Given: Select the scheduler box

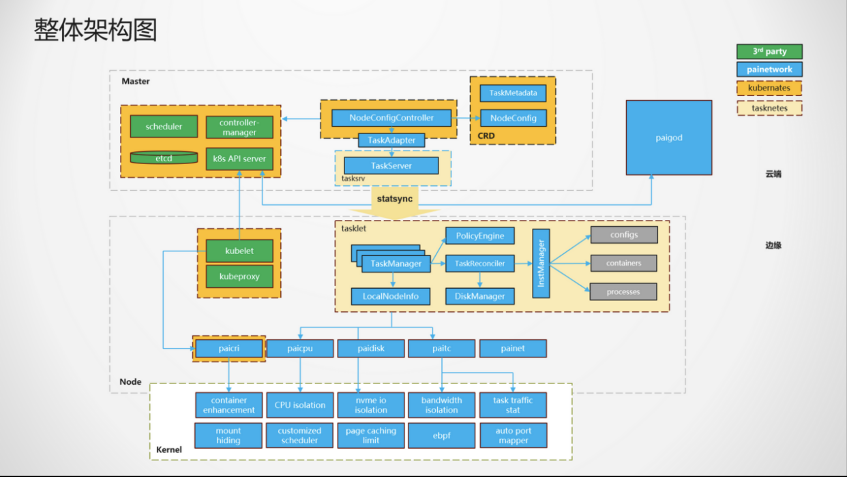Looking at the screenshot, I should tap(164, 126).
